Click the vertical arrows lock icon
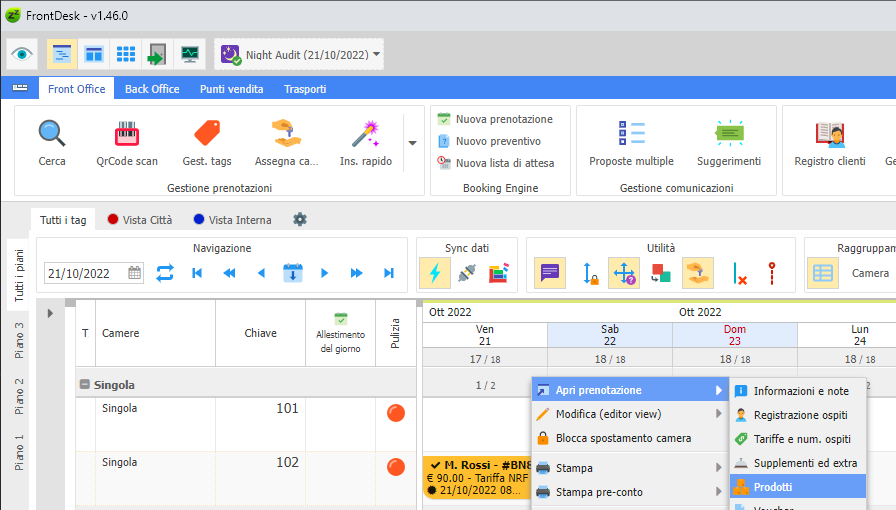 point(590,273)
